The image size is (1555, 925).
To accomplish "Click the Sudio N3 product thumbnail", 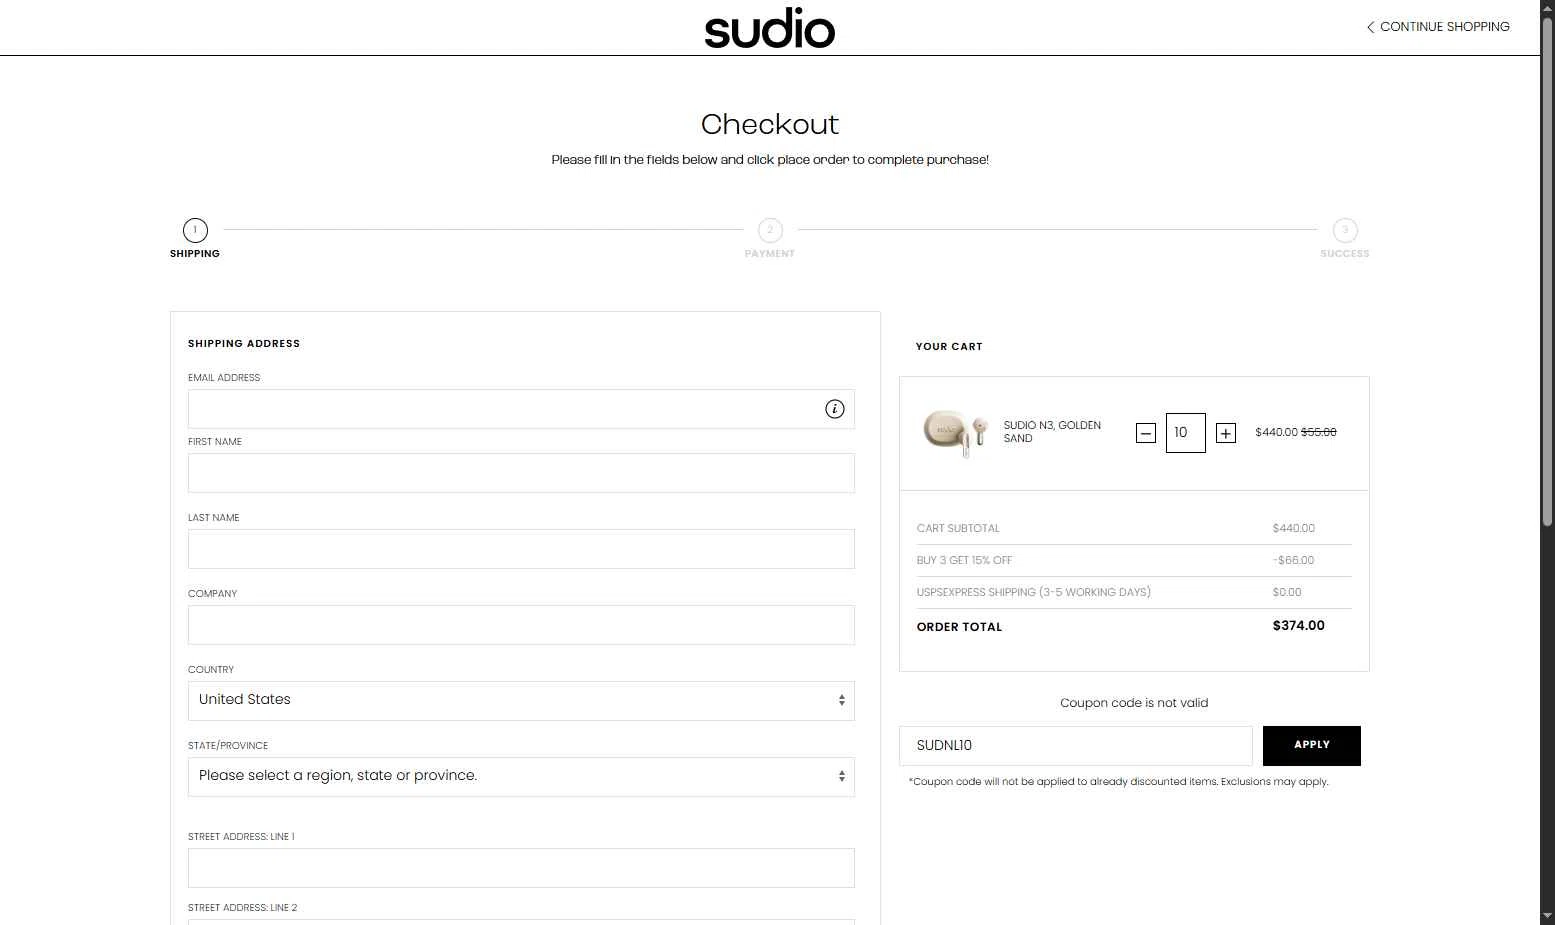I will pyautogui.click(x=955, y=432).
